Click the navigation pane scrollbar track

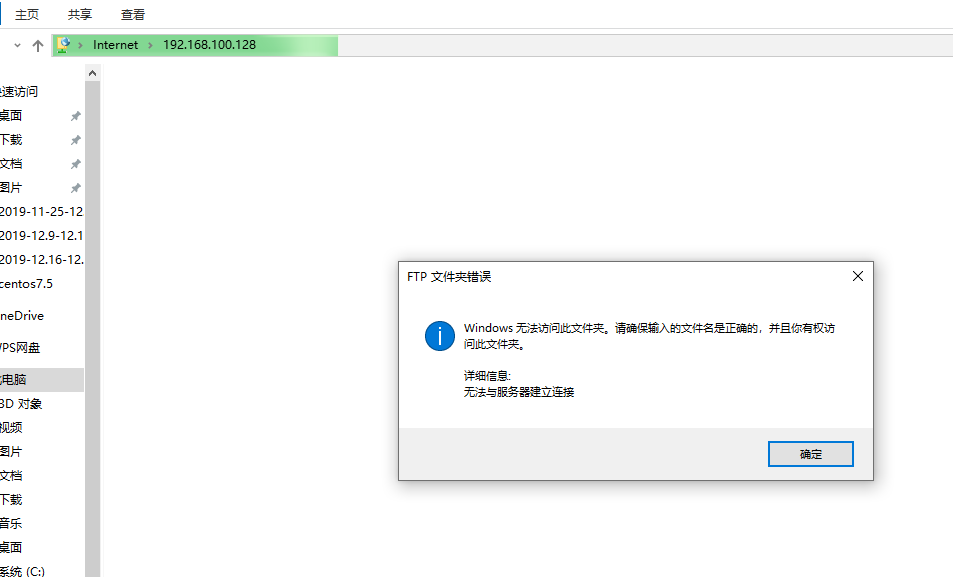[x=92, y=328]
